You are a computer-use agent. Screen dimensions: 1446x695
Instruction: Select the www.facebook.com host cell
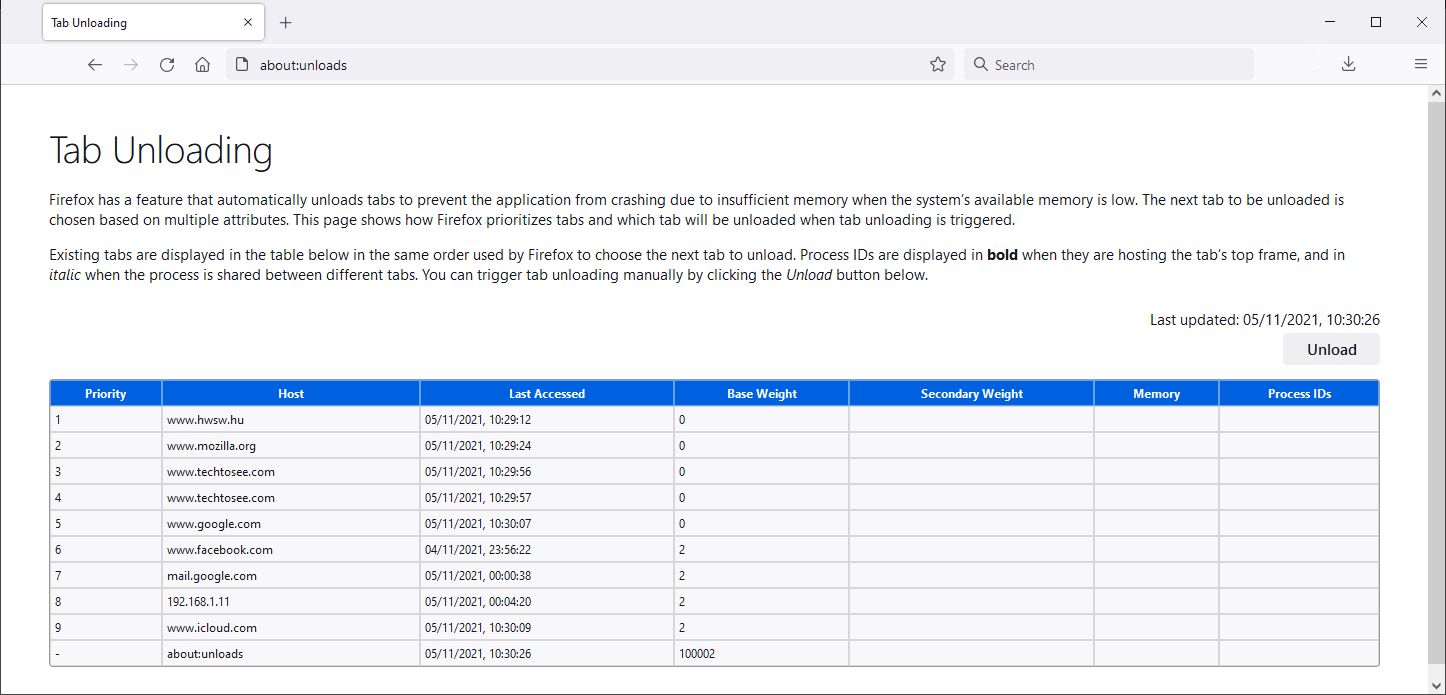291,550
